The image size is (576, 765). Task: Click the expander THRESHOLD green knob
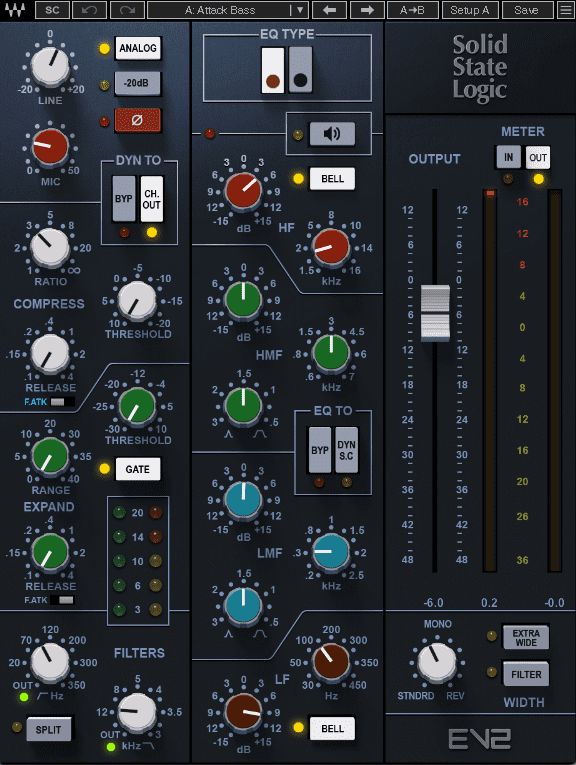tap(137, 406)
